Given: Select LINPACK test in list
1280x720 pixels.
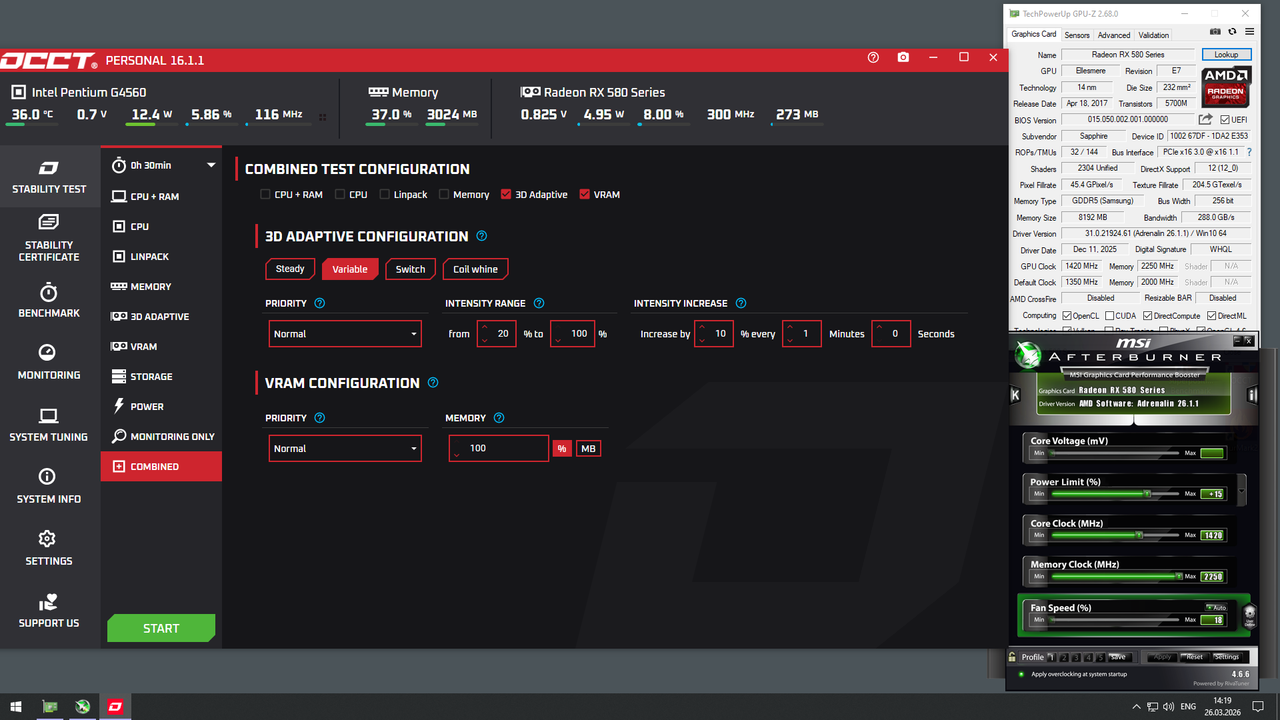Looking at the screenshot, I should (x=161, y=256).
